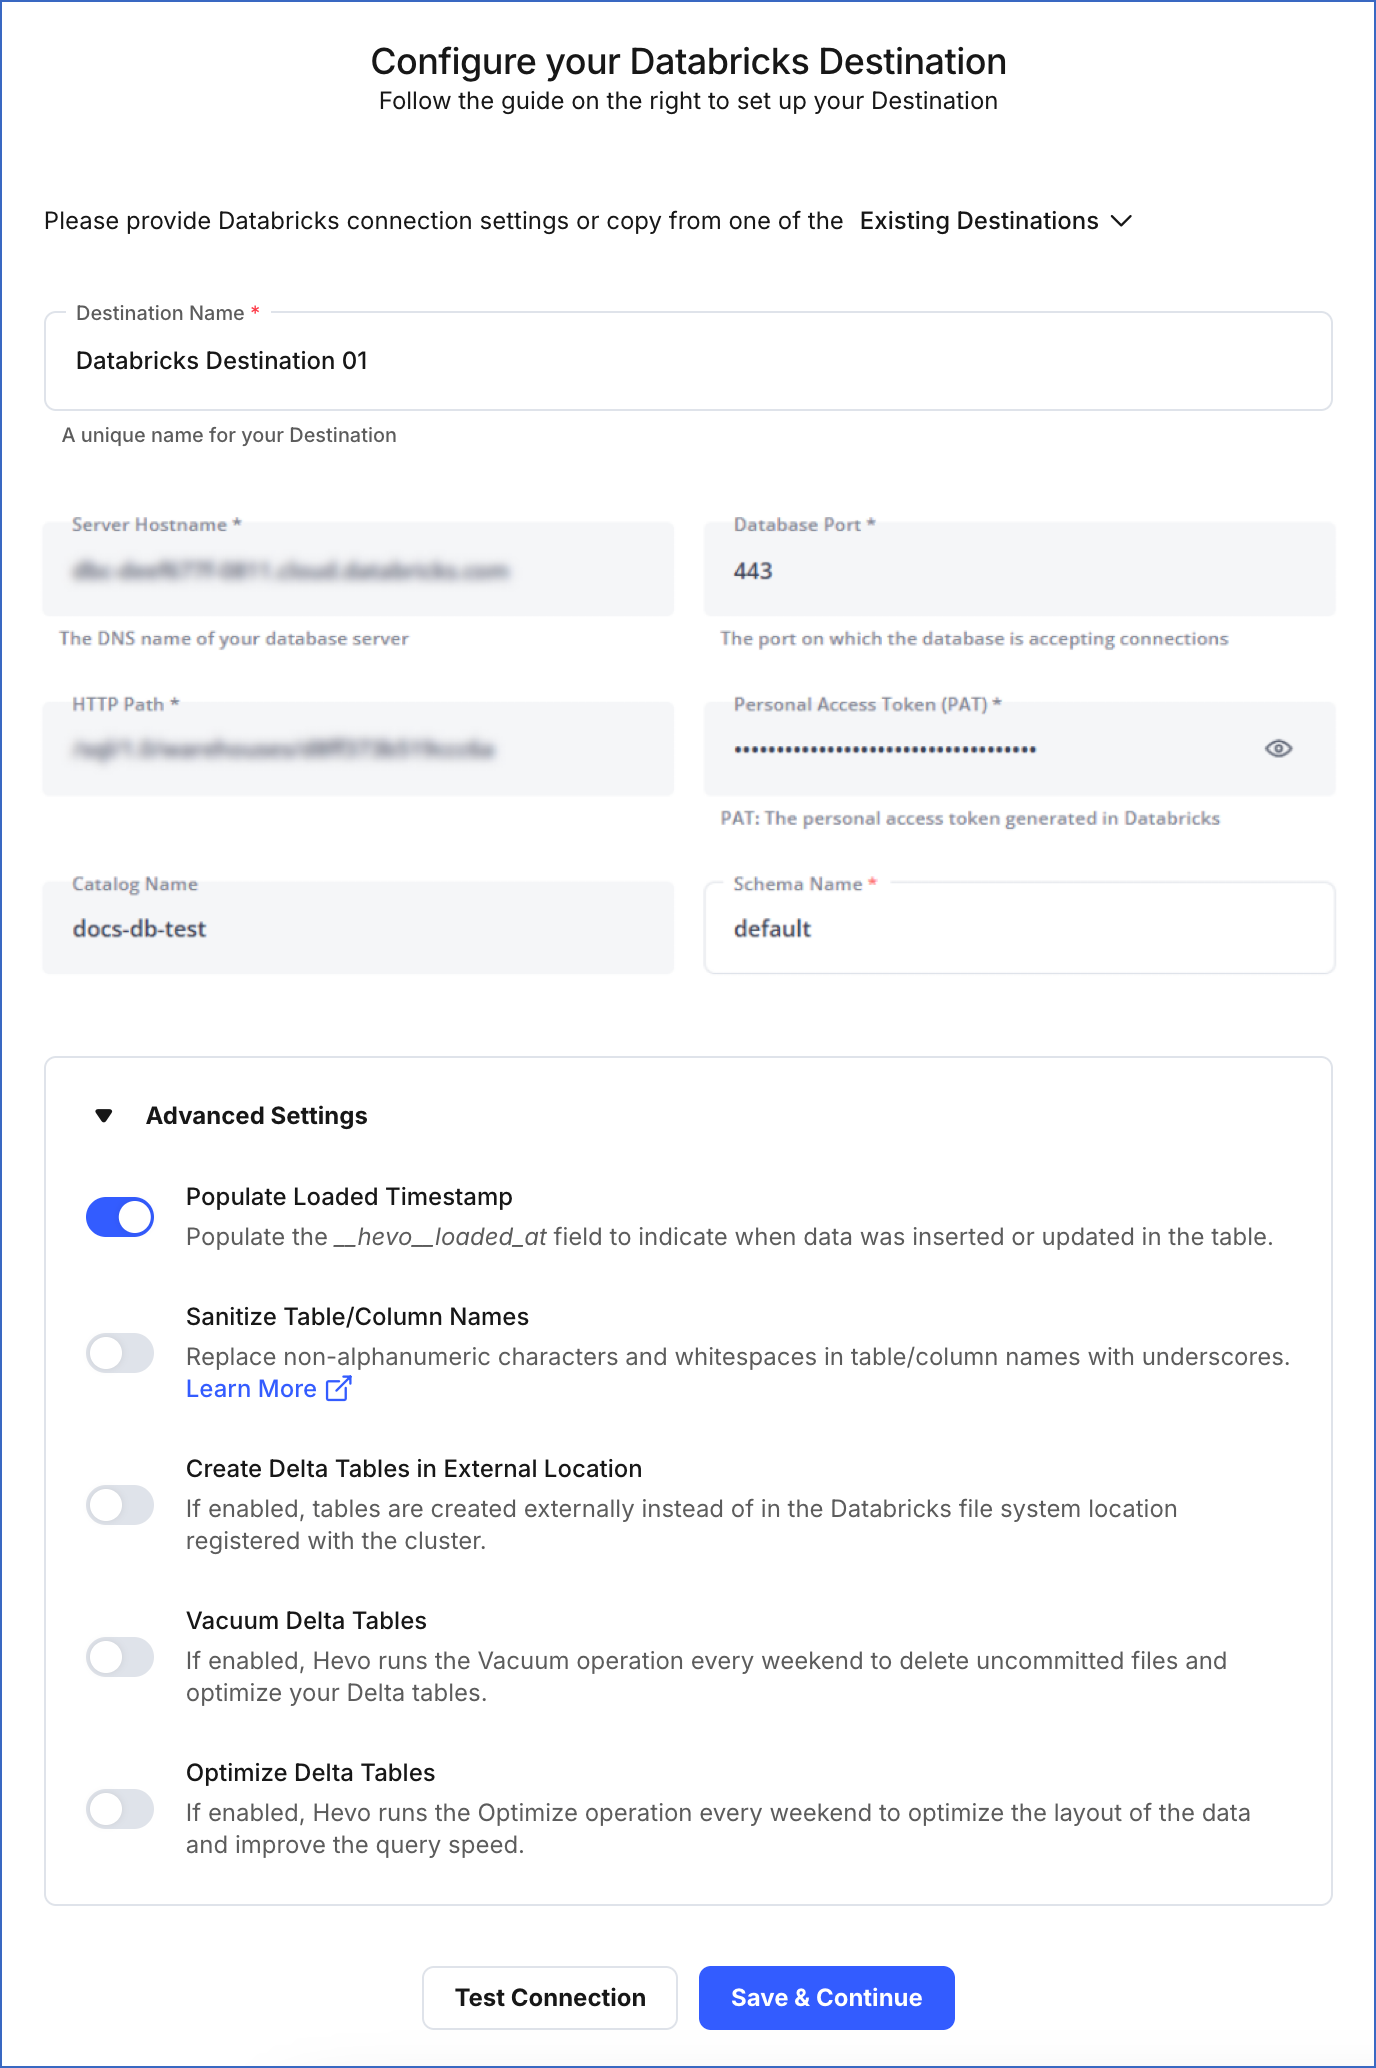Collapse the Advanced Settings section triangle

pyautogui.click(x=104, y=1115)
